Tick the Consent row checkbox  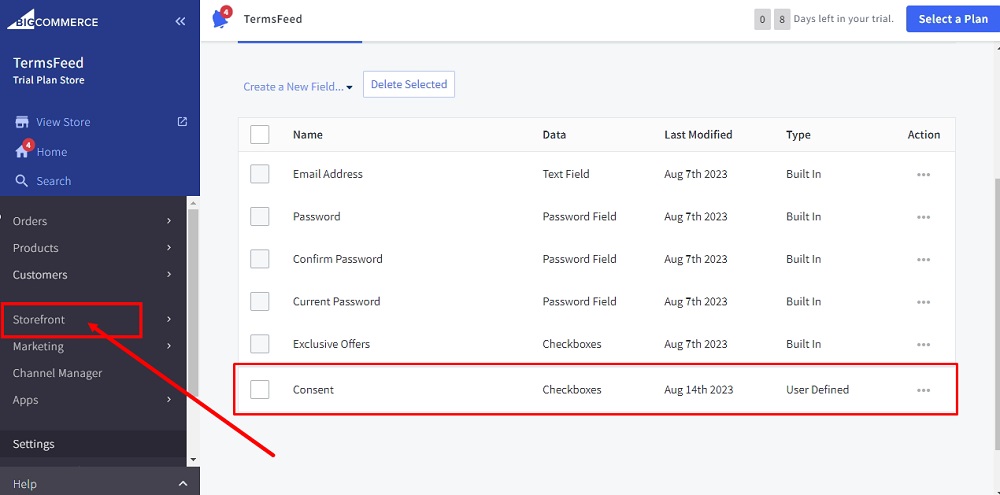260,389
